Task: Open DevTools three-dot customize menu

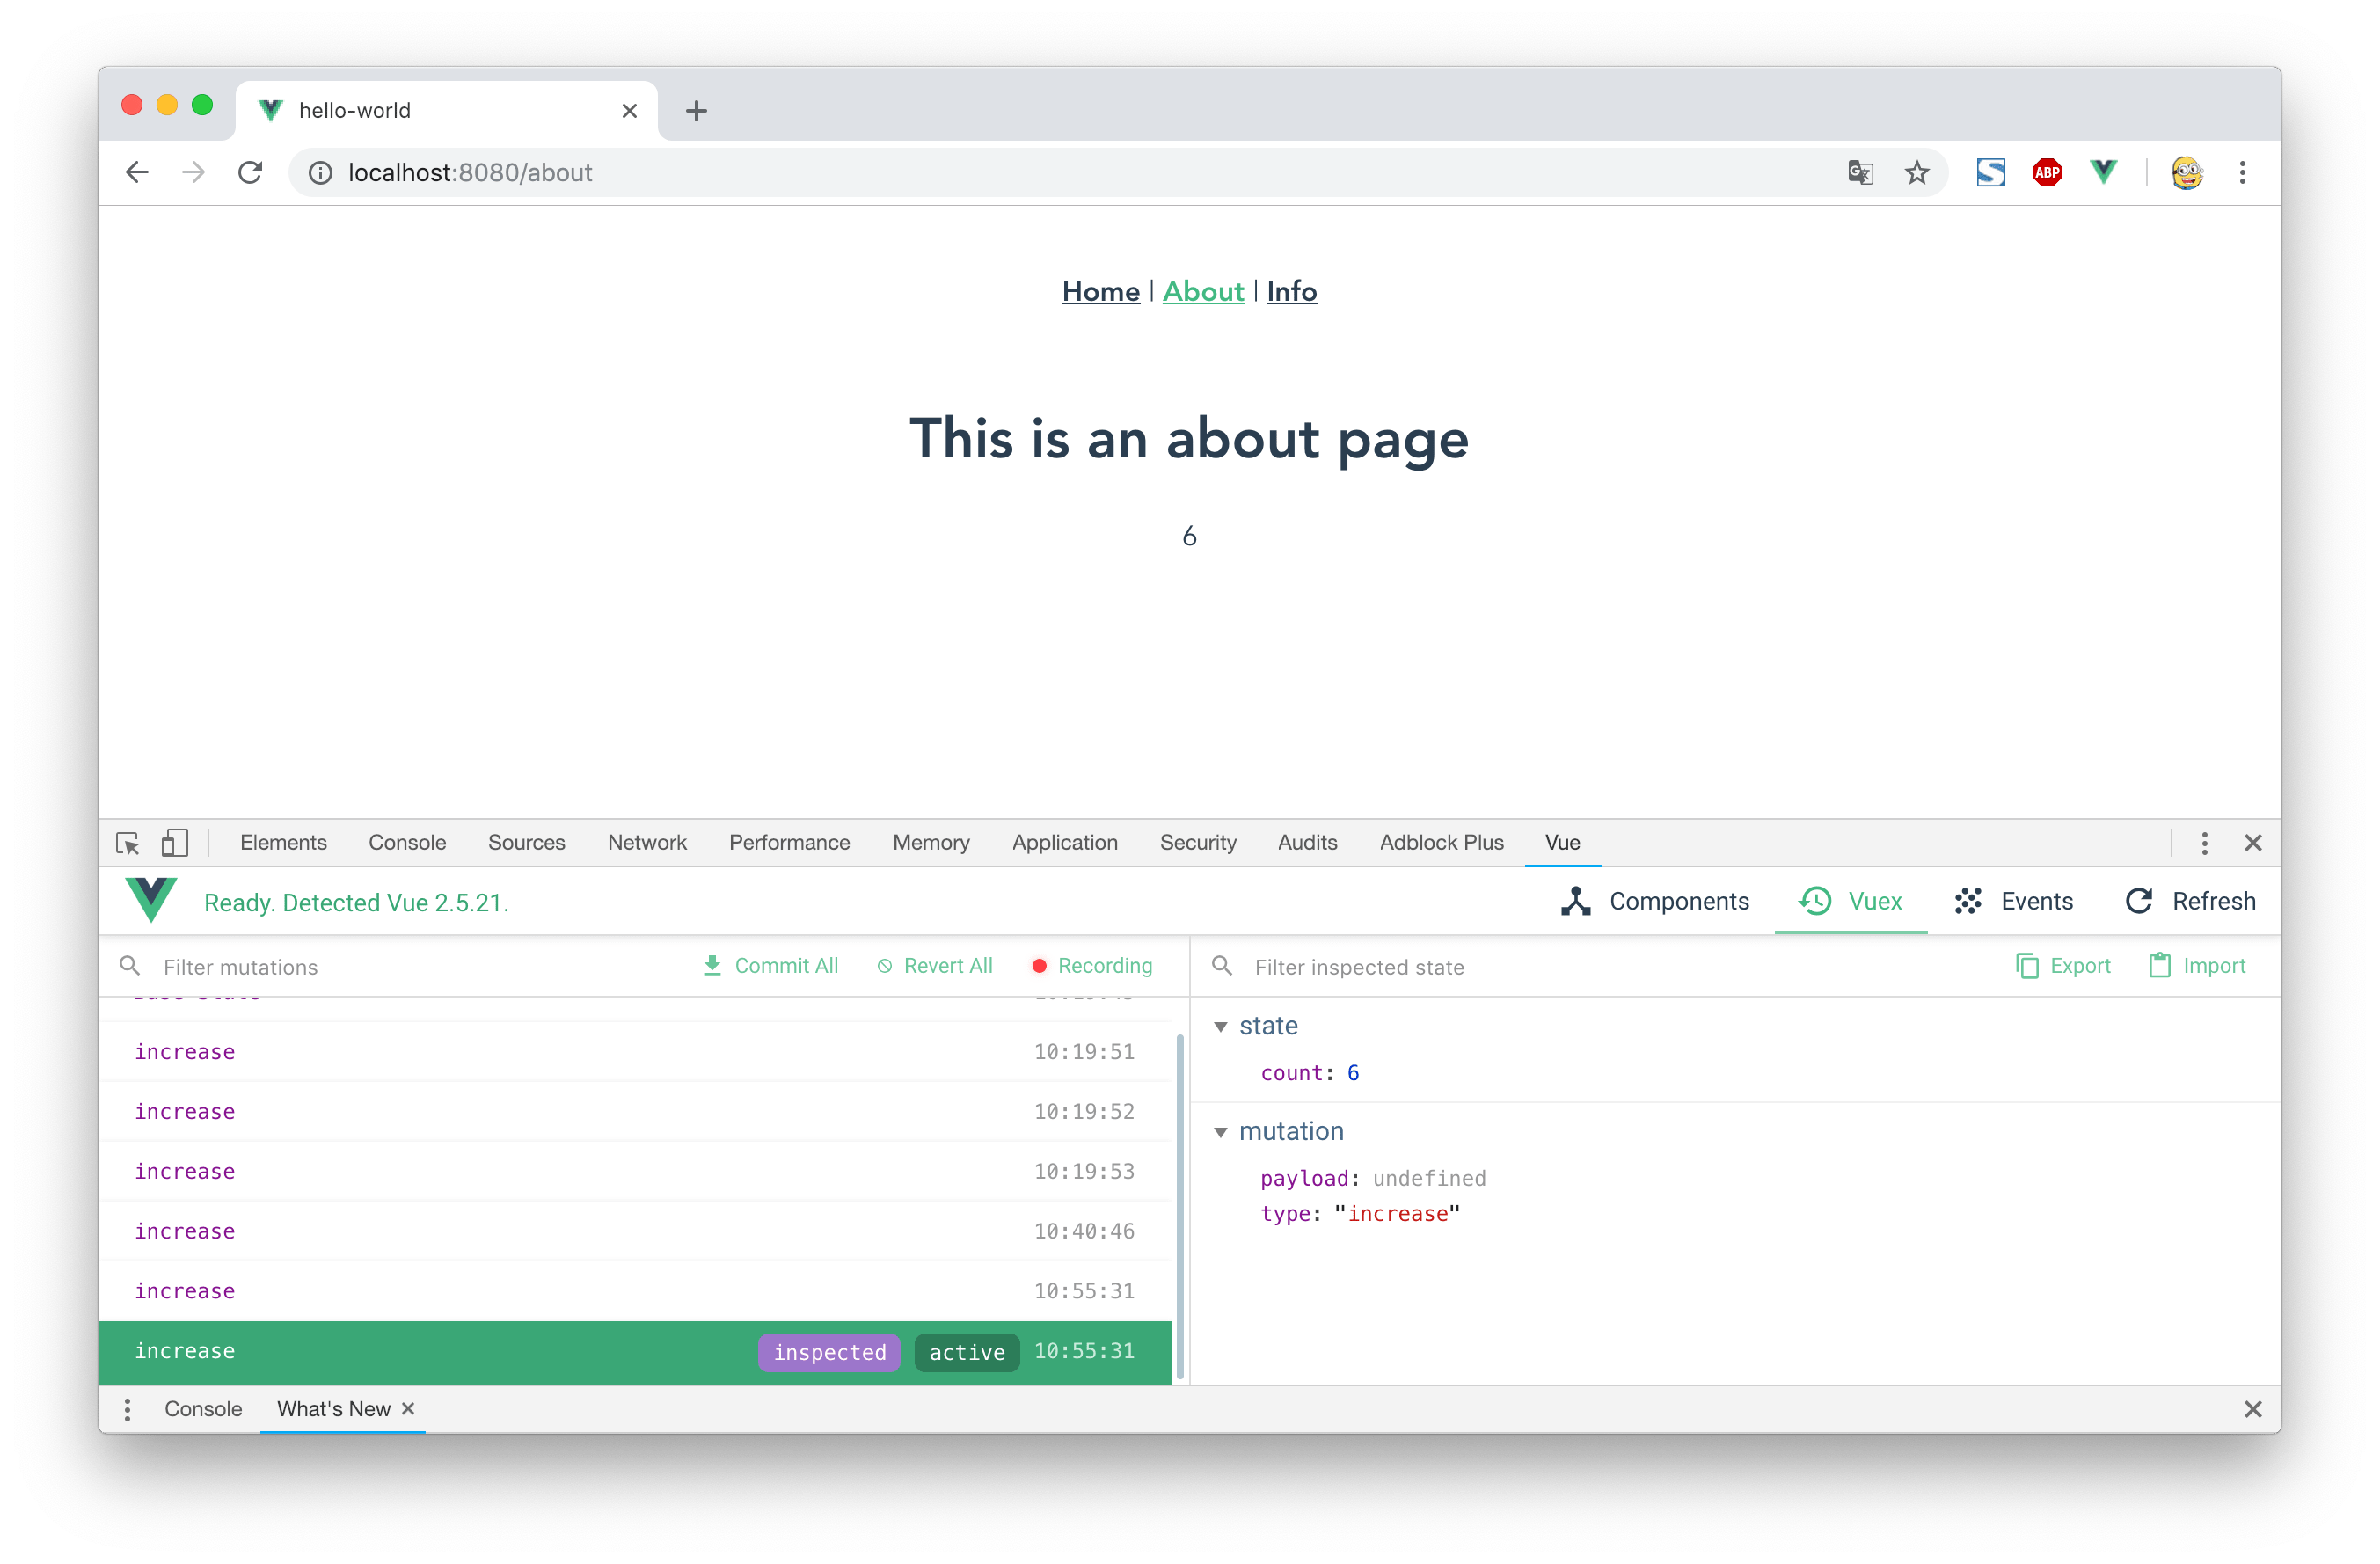Action: pos(2204,843)
